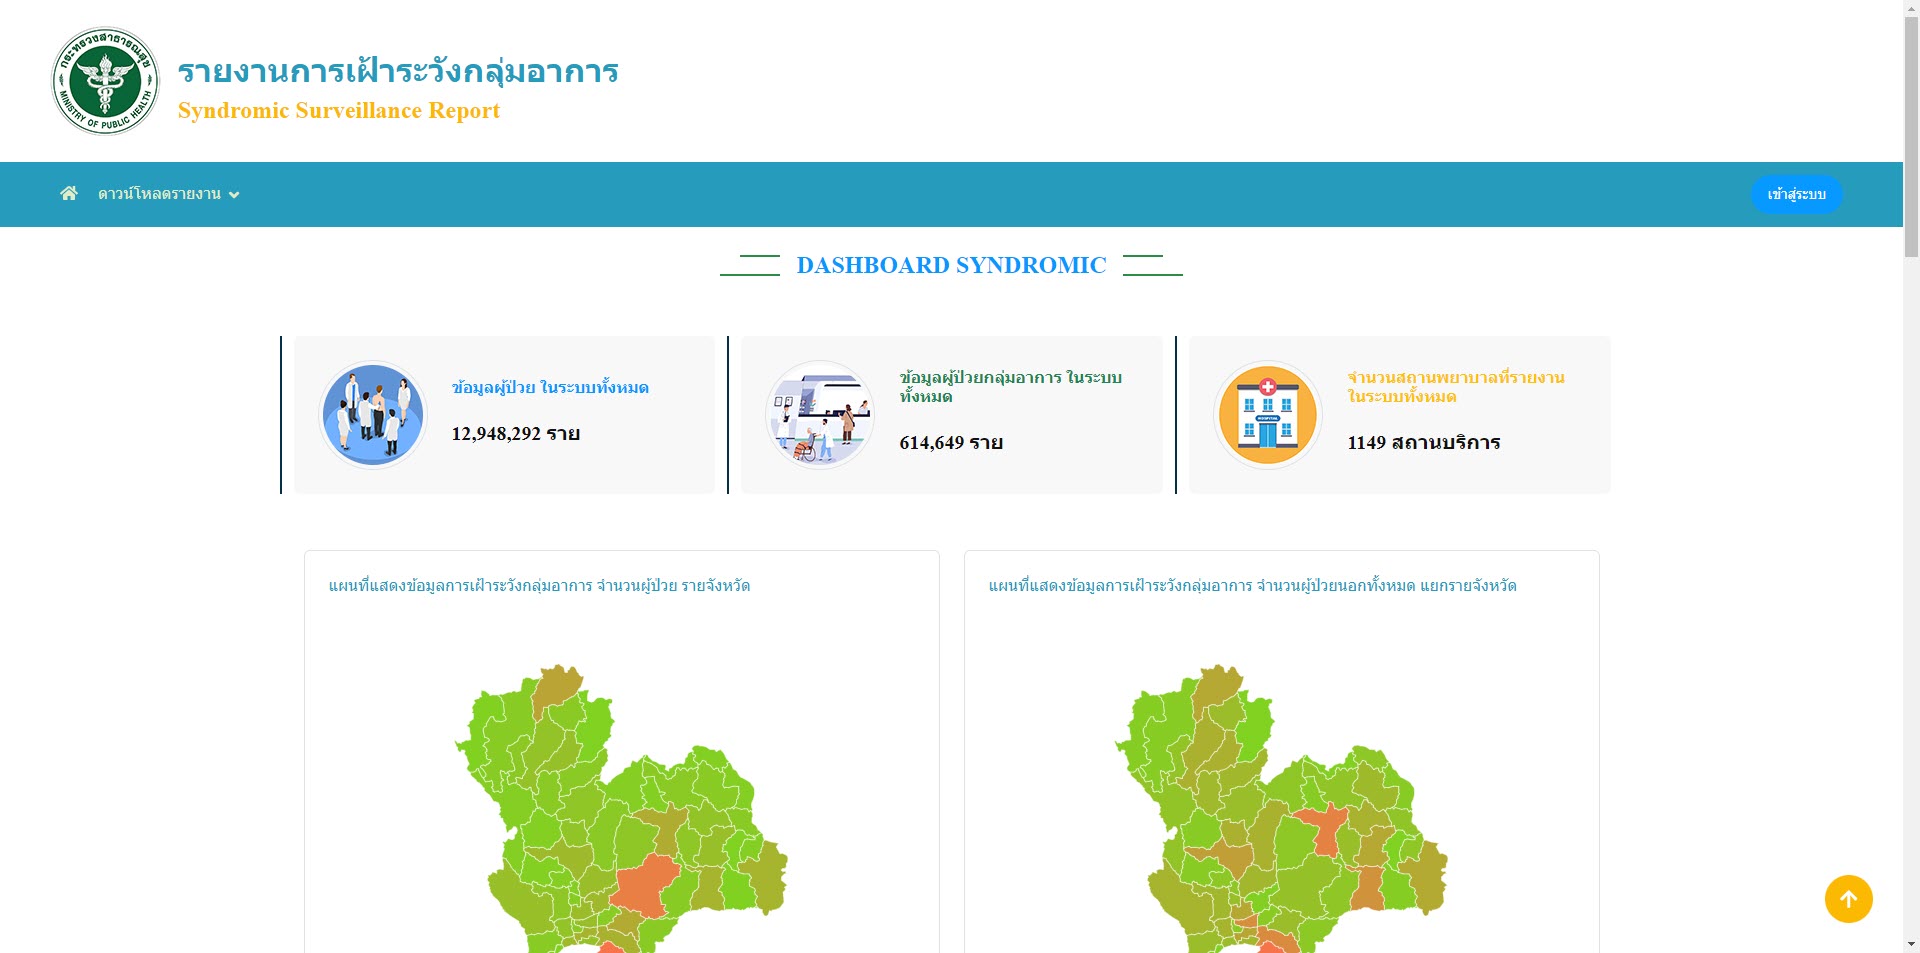Click the home icon in the navigation bar
The height and width of the screenshot is (953, 1920).
click(x=68, y=193)
